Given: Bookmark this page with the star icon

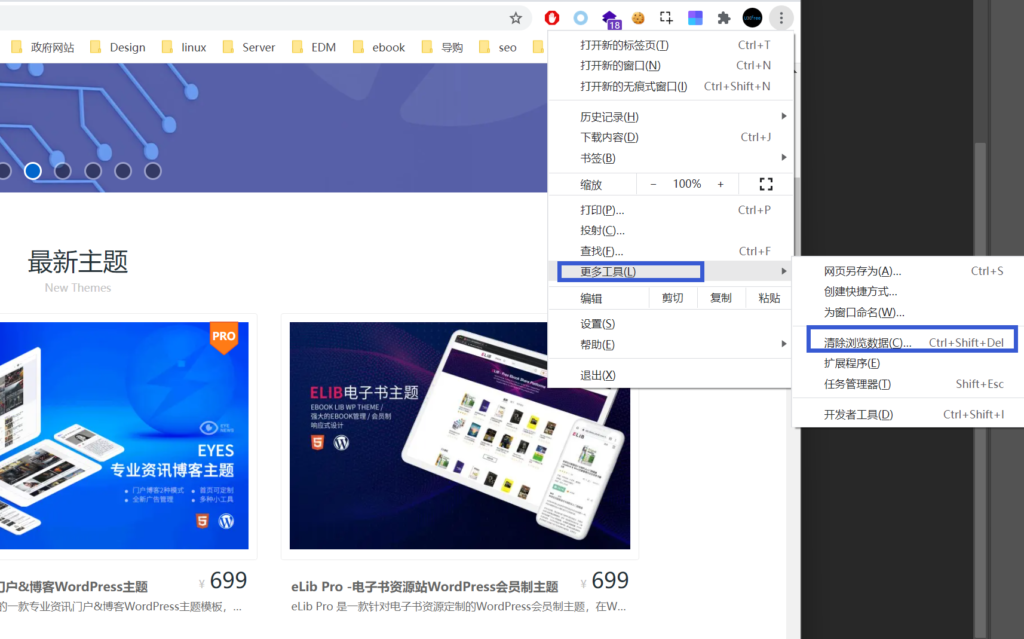Looking at the screenshot, I should [515, 18].
